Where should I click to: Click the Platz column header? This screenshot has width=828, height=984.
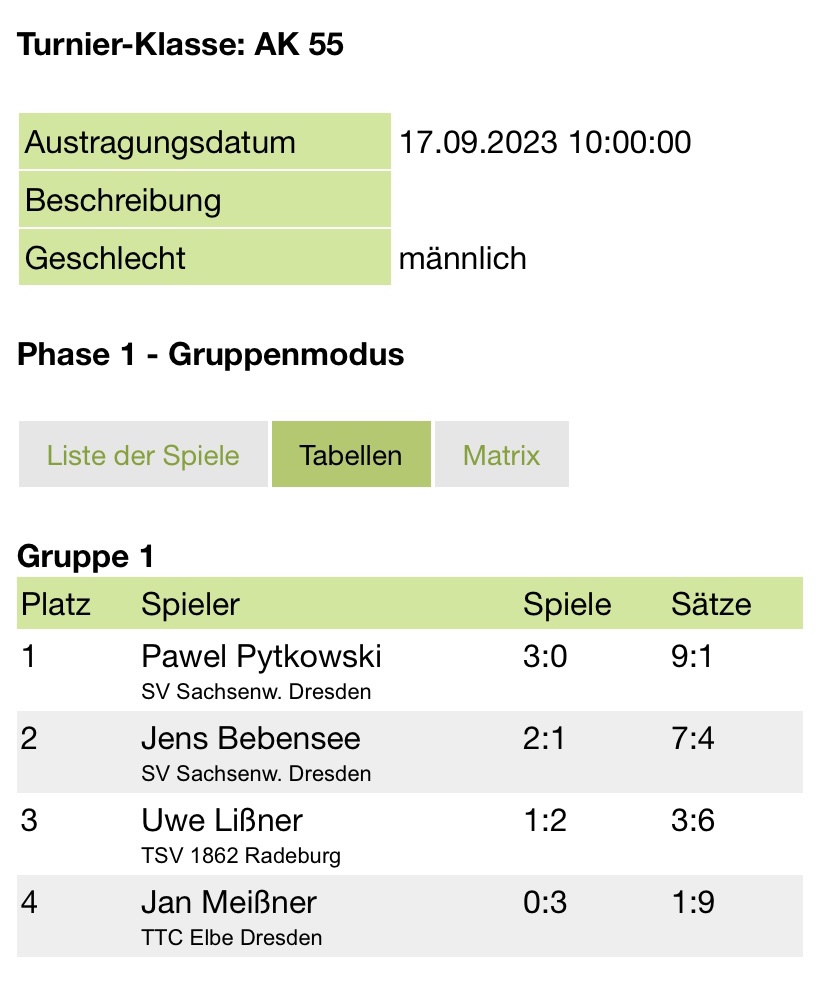click(x=55, y=604)
